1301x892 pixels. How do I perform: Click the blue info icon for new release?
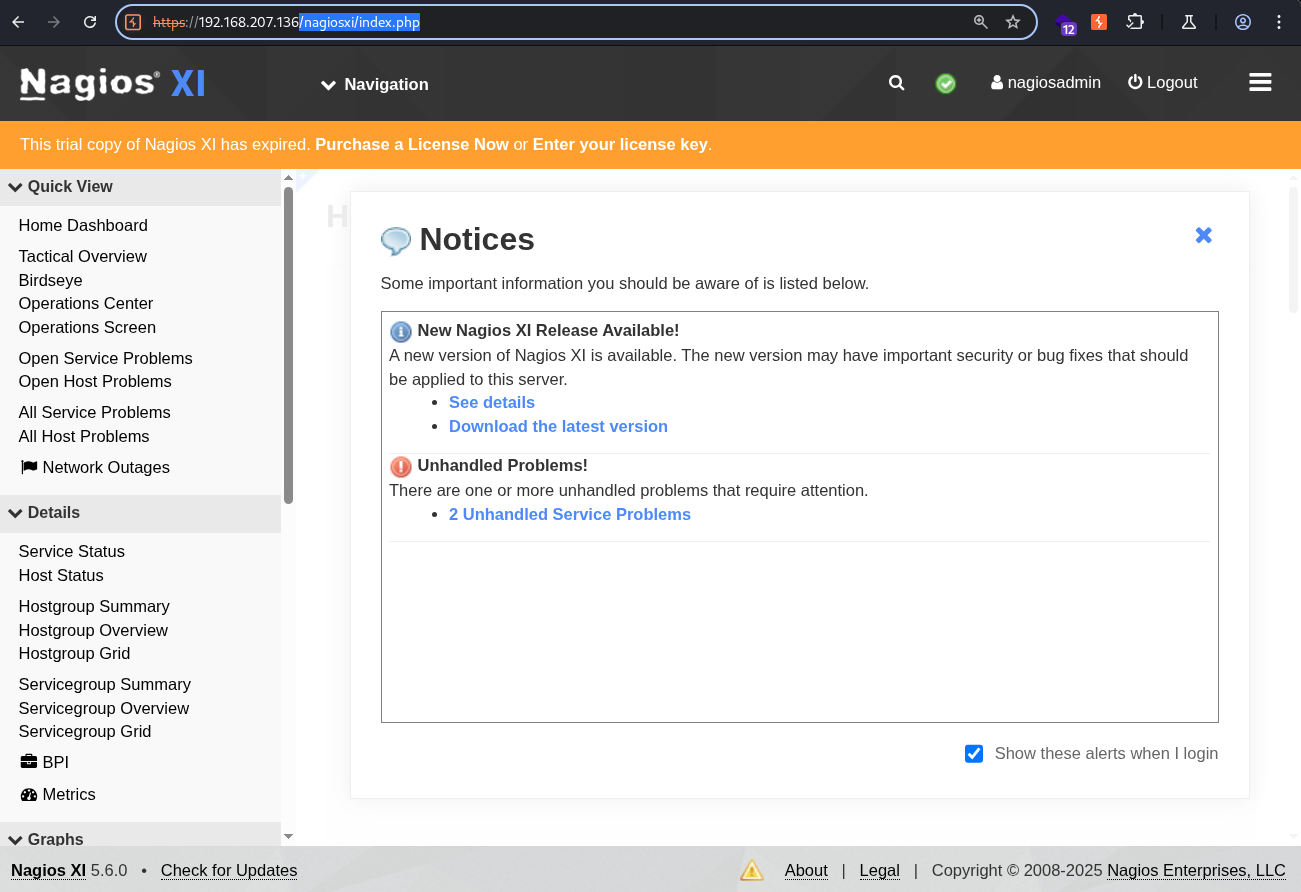coord(400,331)
